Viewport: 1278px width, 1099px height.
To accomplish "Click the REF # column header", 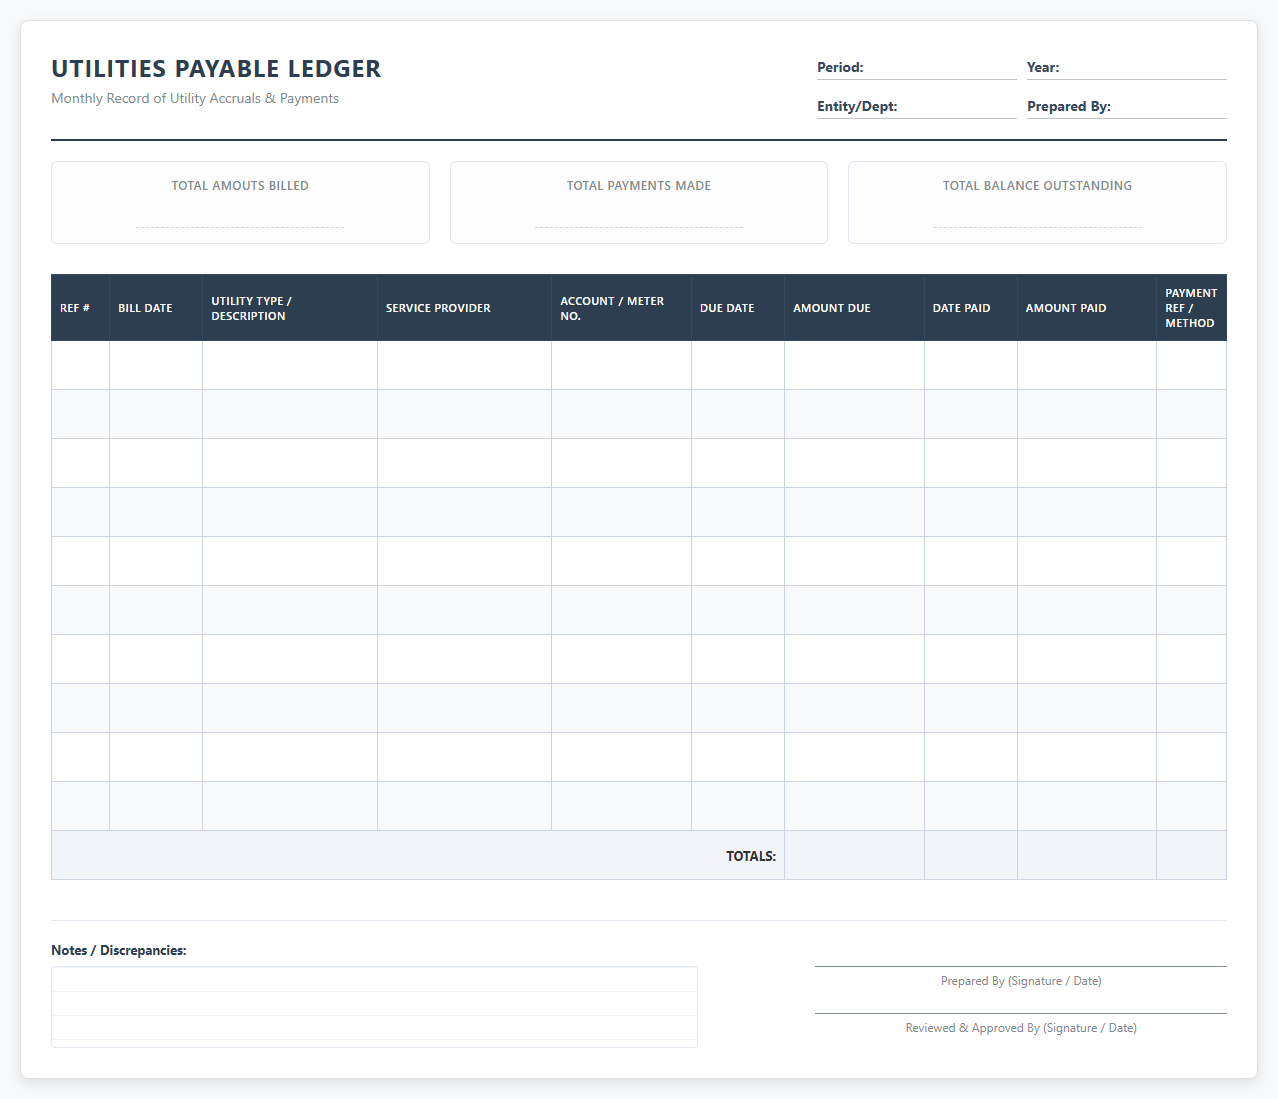I will [x=80, y=308].
